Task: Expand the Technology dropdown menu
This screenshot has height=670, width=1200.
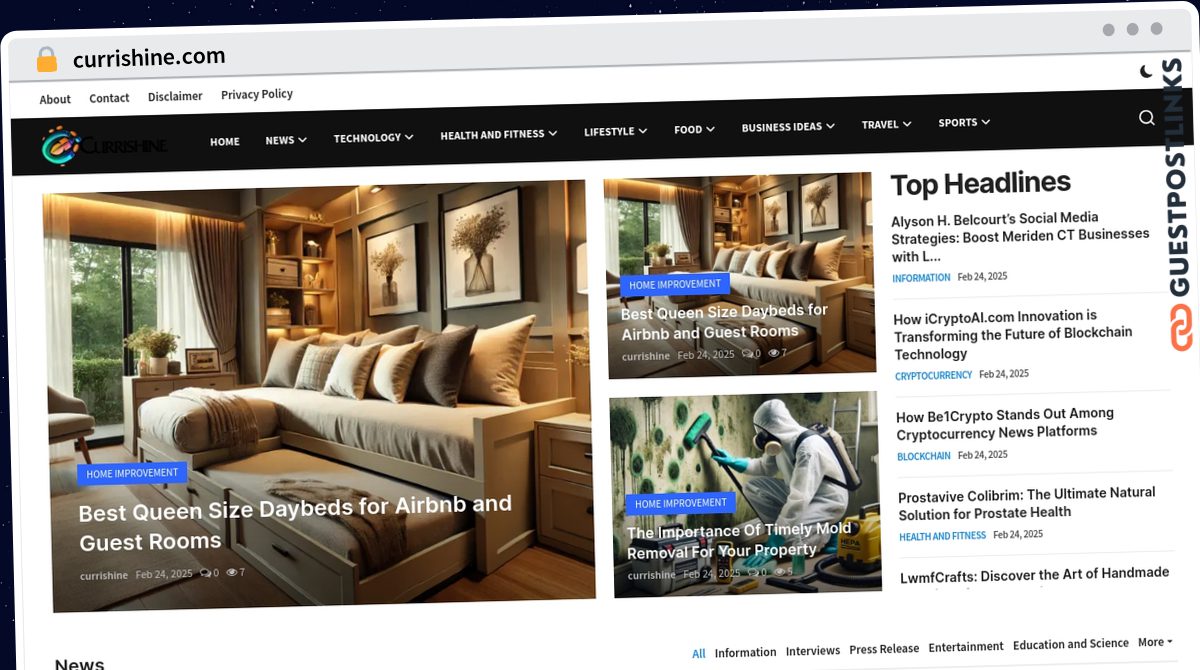Action: [373, 138]
